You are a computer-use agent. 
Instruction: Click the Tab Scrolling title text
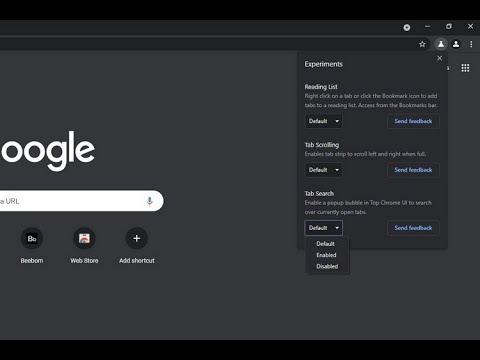(322, 145)
